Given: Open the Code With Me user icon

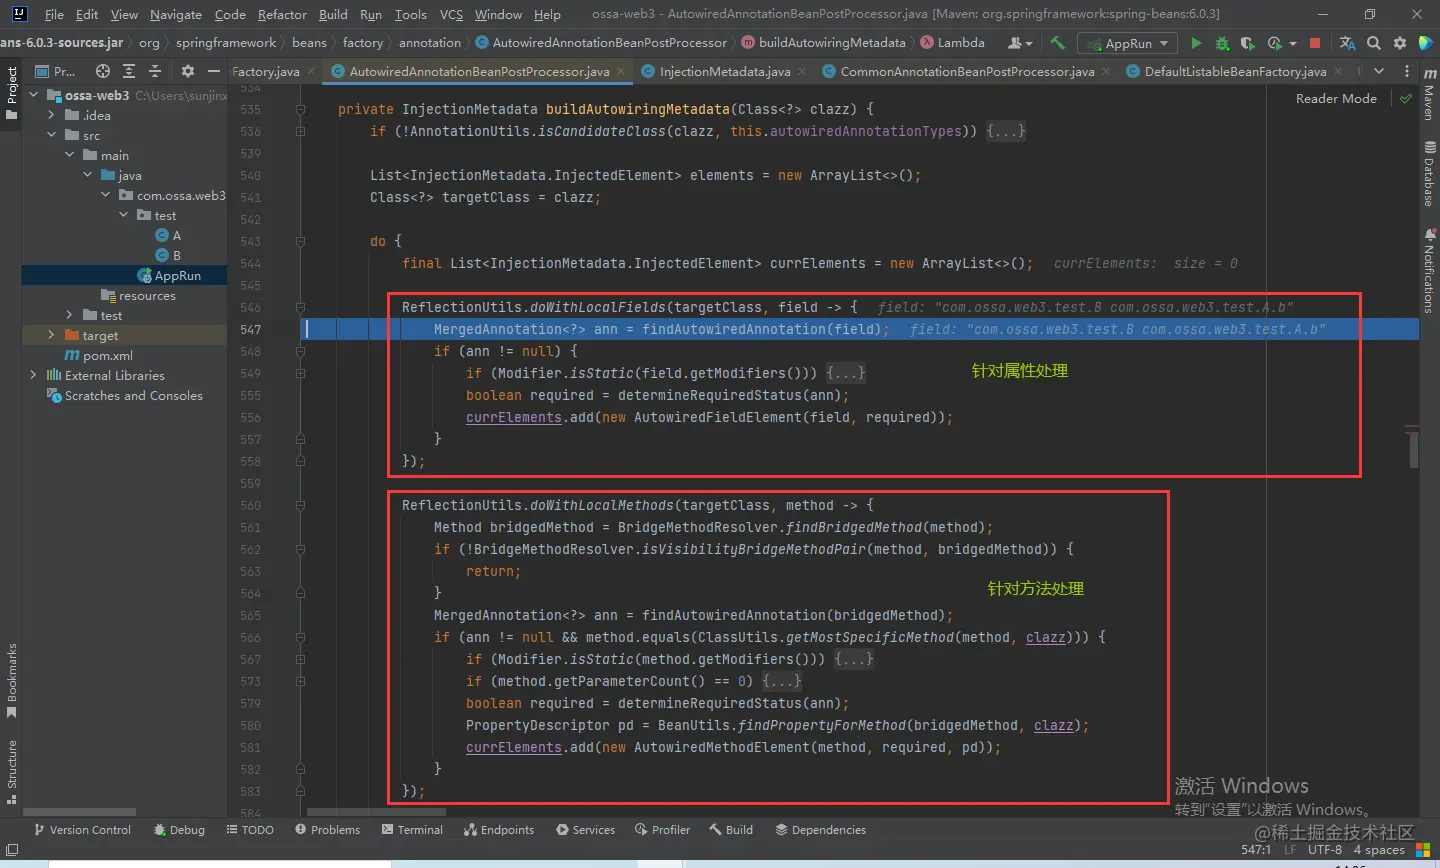Looking at the screenshot, I should tap(1019, 43).
